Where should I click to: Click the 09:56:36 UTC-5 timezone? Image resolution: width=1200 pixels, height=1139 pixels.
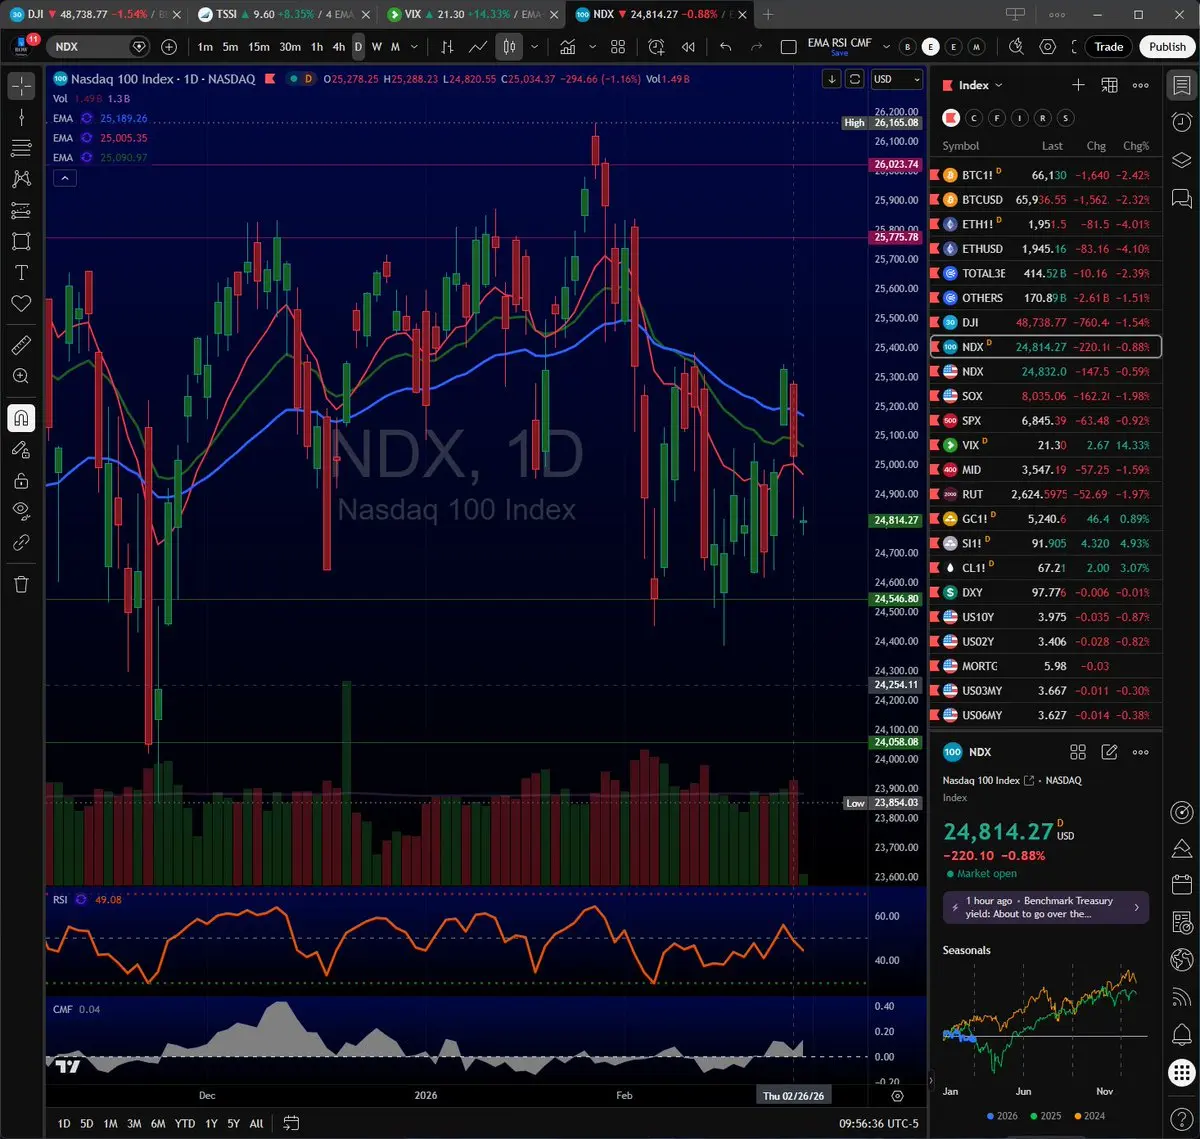click(x=878, y=1123)
